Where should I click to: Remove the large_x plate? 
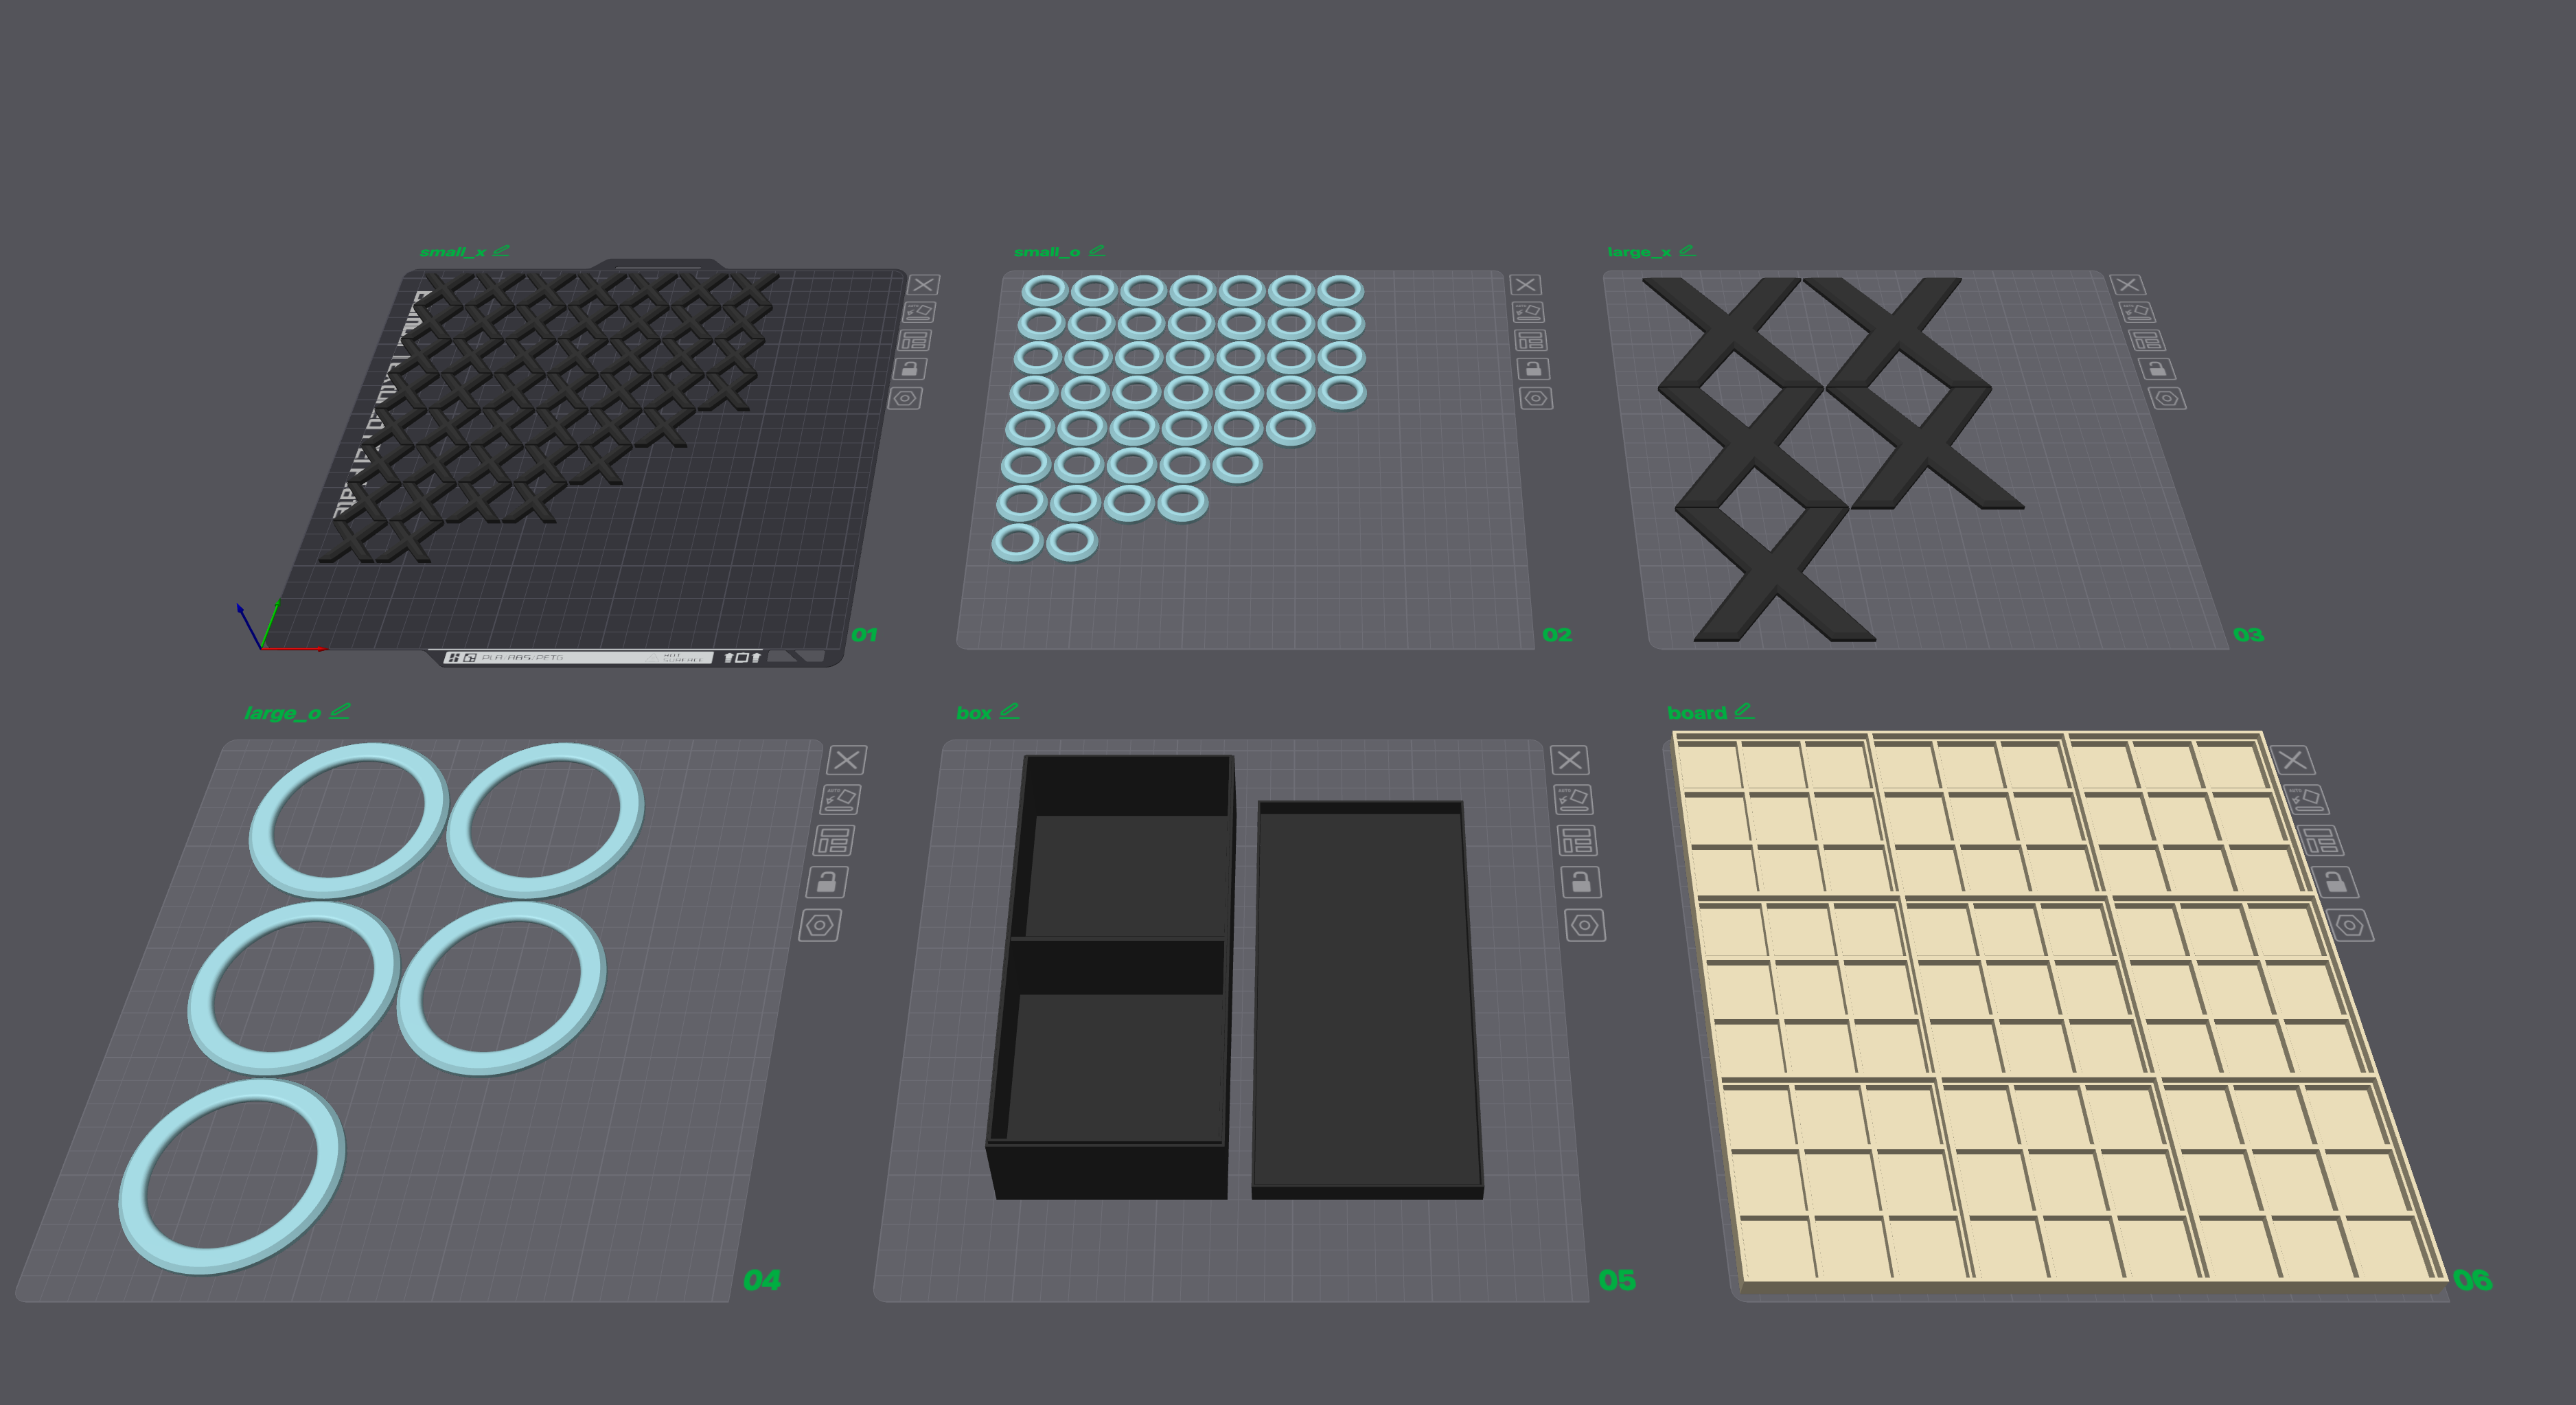[x=2127, y=286]
